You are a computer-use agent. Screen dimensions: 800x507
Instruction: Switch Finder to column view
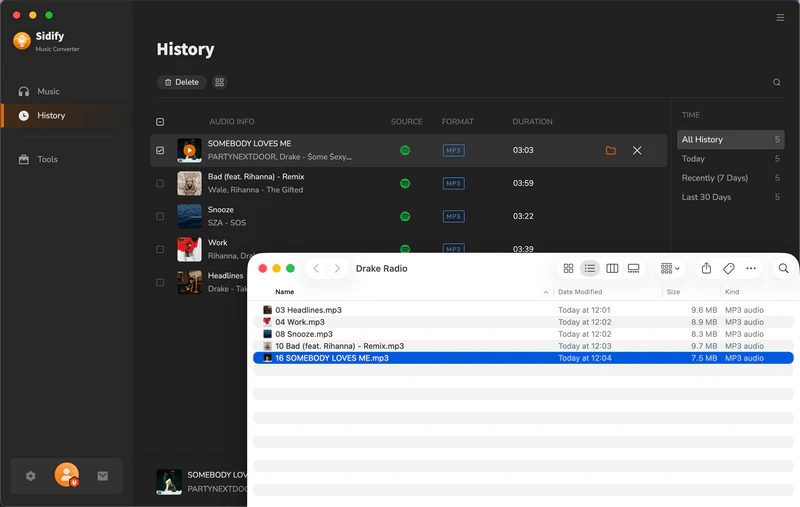(x=612, y=268)
